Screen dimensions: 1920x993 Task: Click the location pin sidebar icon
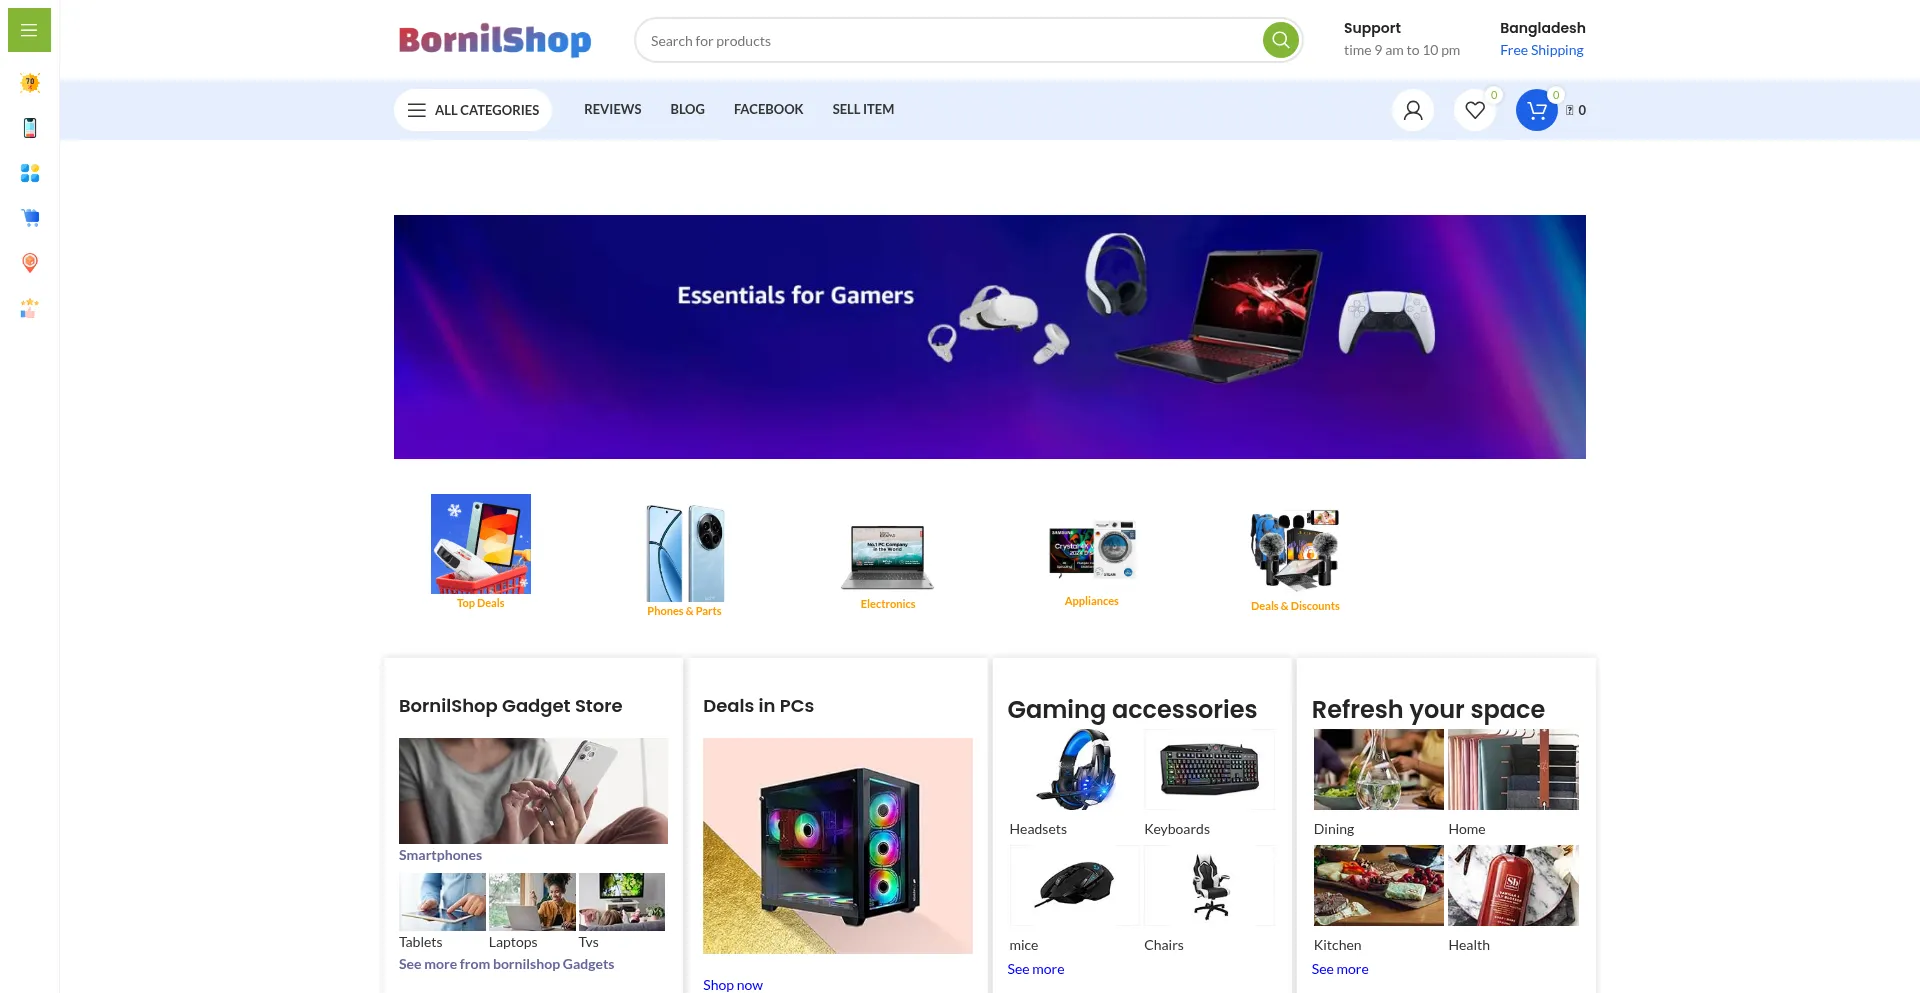30,263
